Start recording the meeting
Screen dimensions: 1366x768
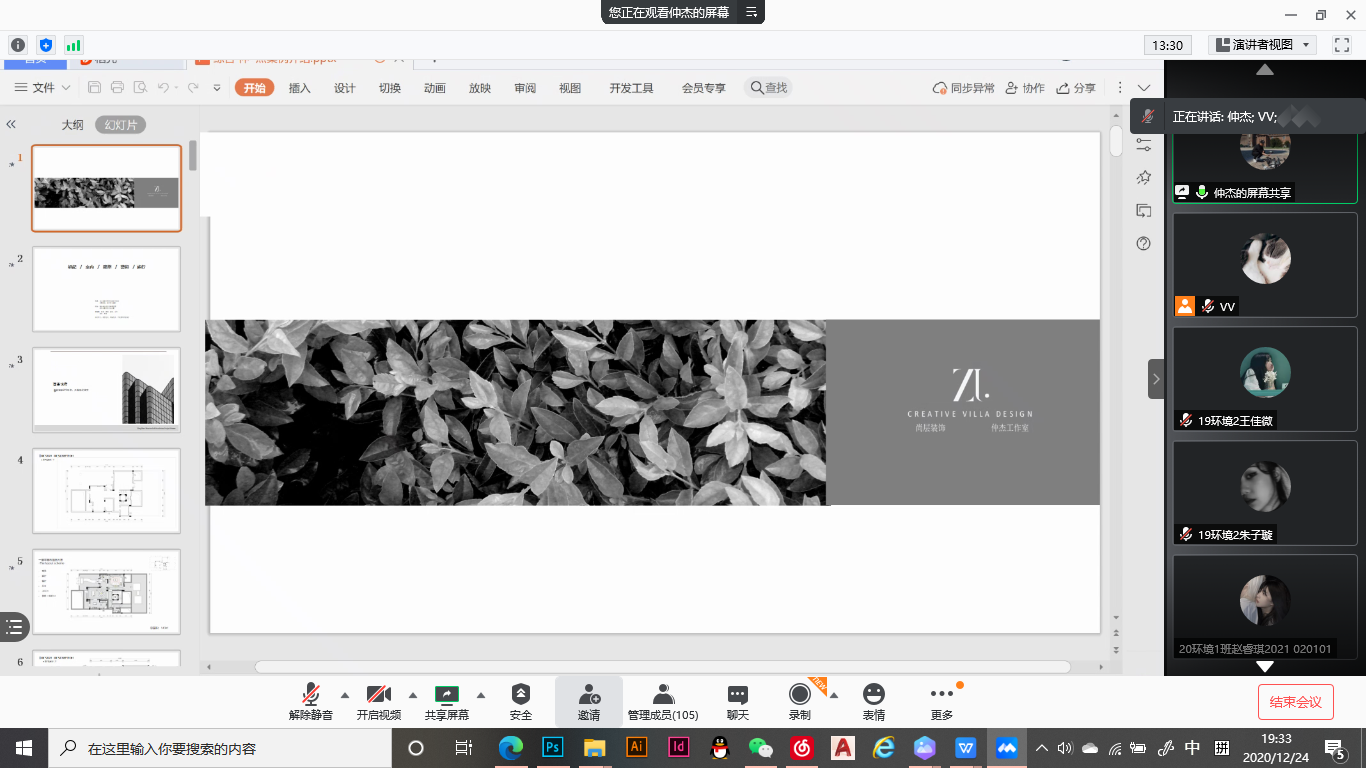pyautogui.click(x=799, y=701)
